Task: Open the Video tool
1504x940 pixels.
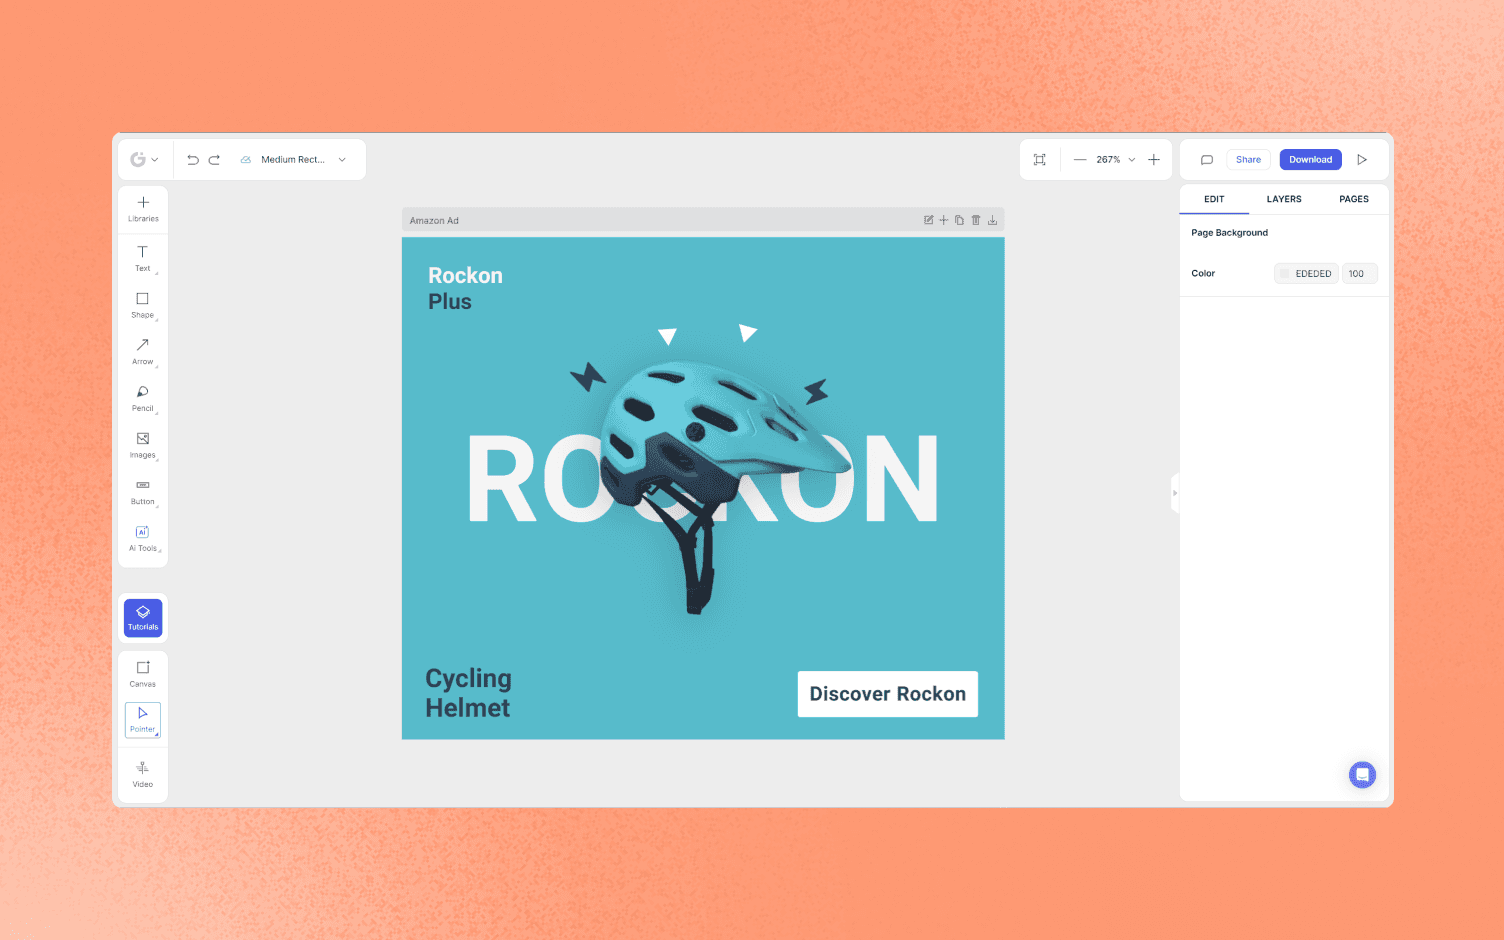Action: pyautogui.click(x=143, y=775)
